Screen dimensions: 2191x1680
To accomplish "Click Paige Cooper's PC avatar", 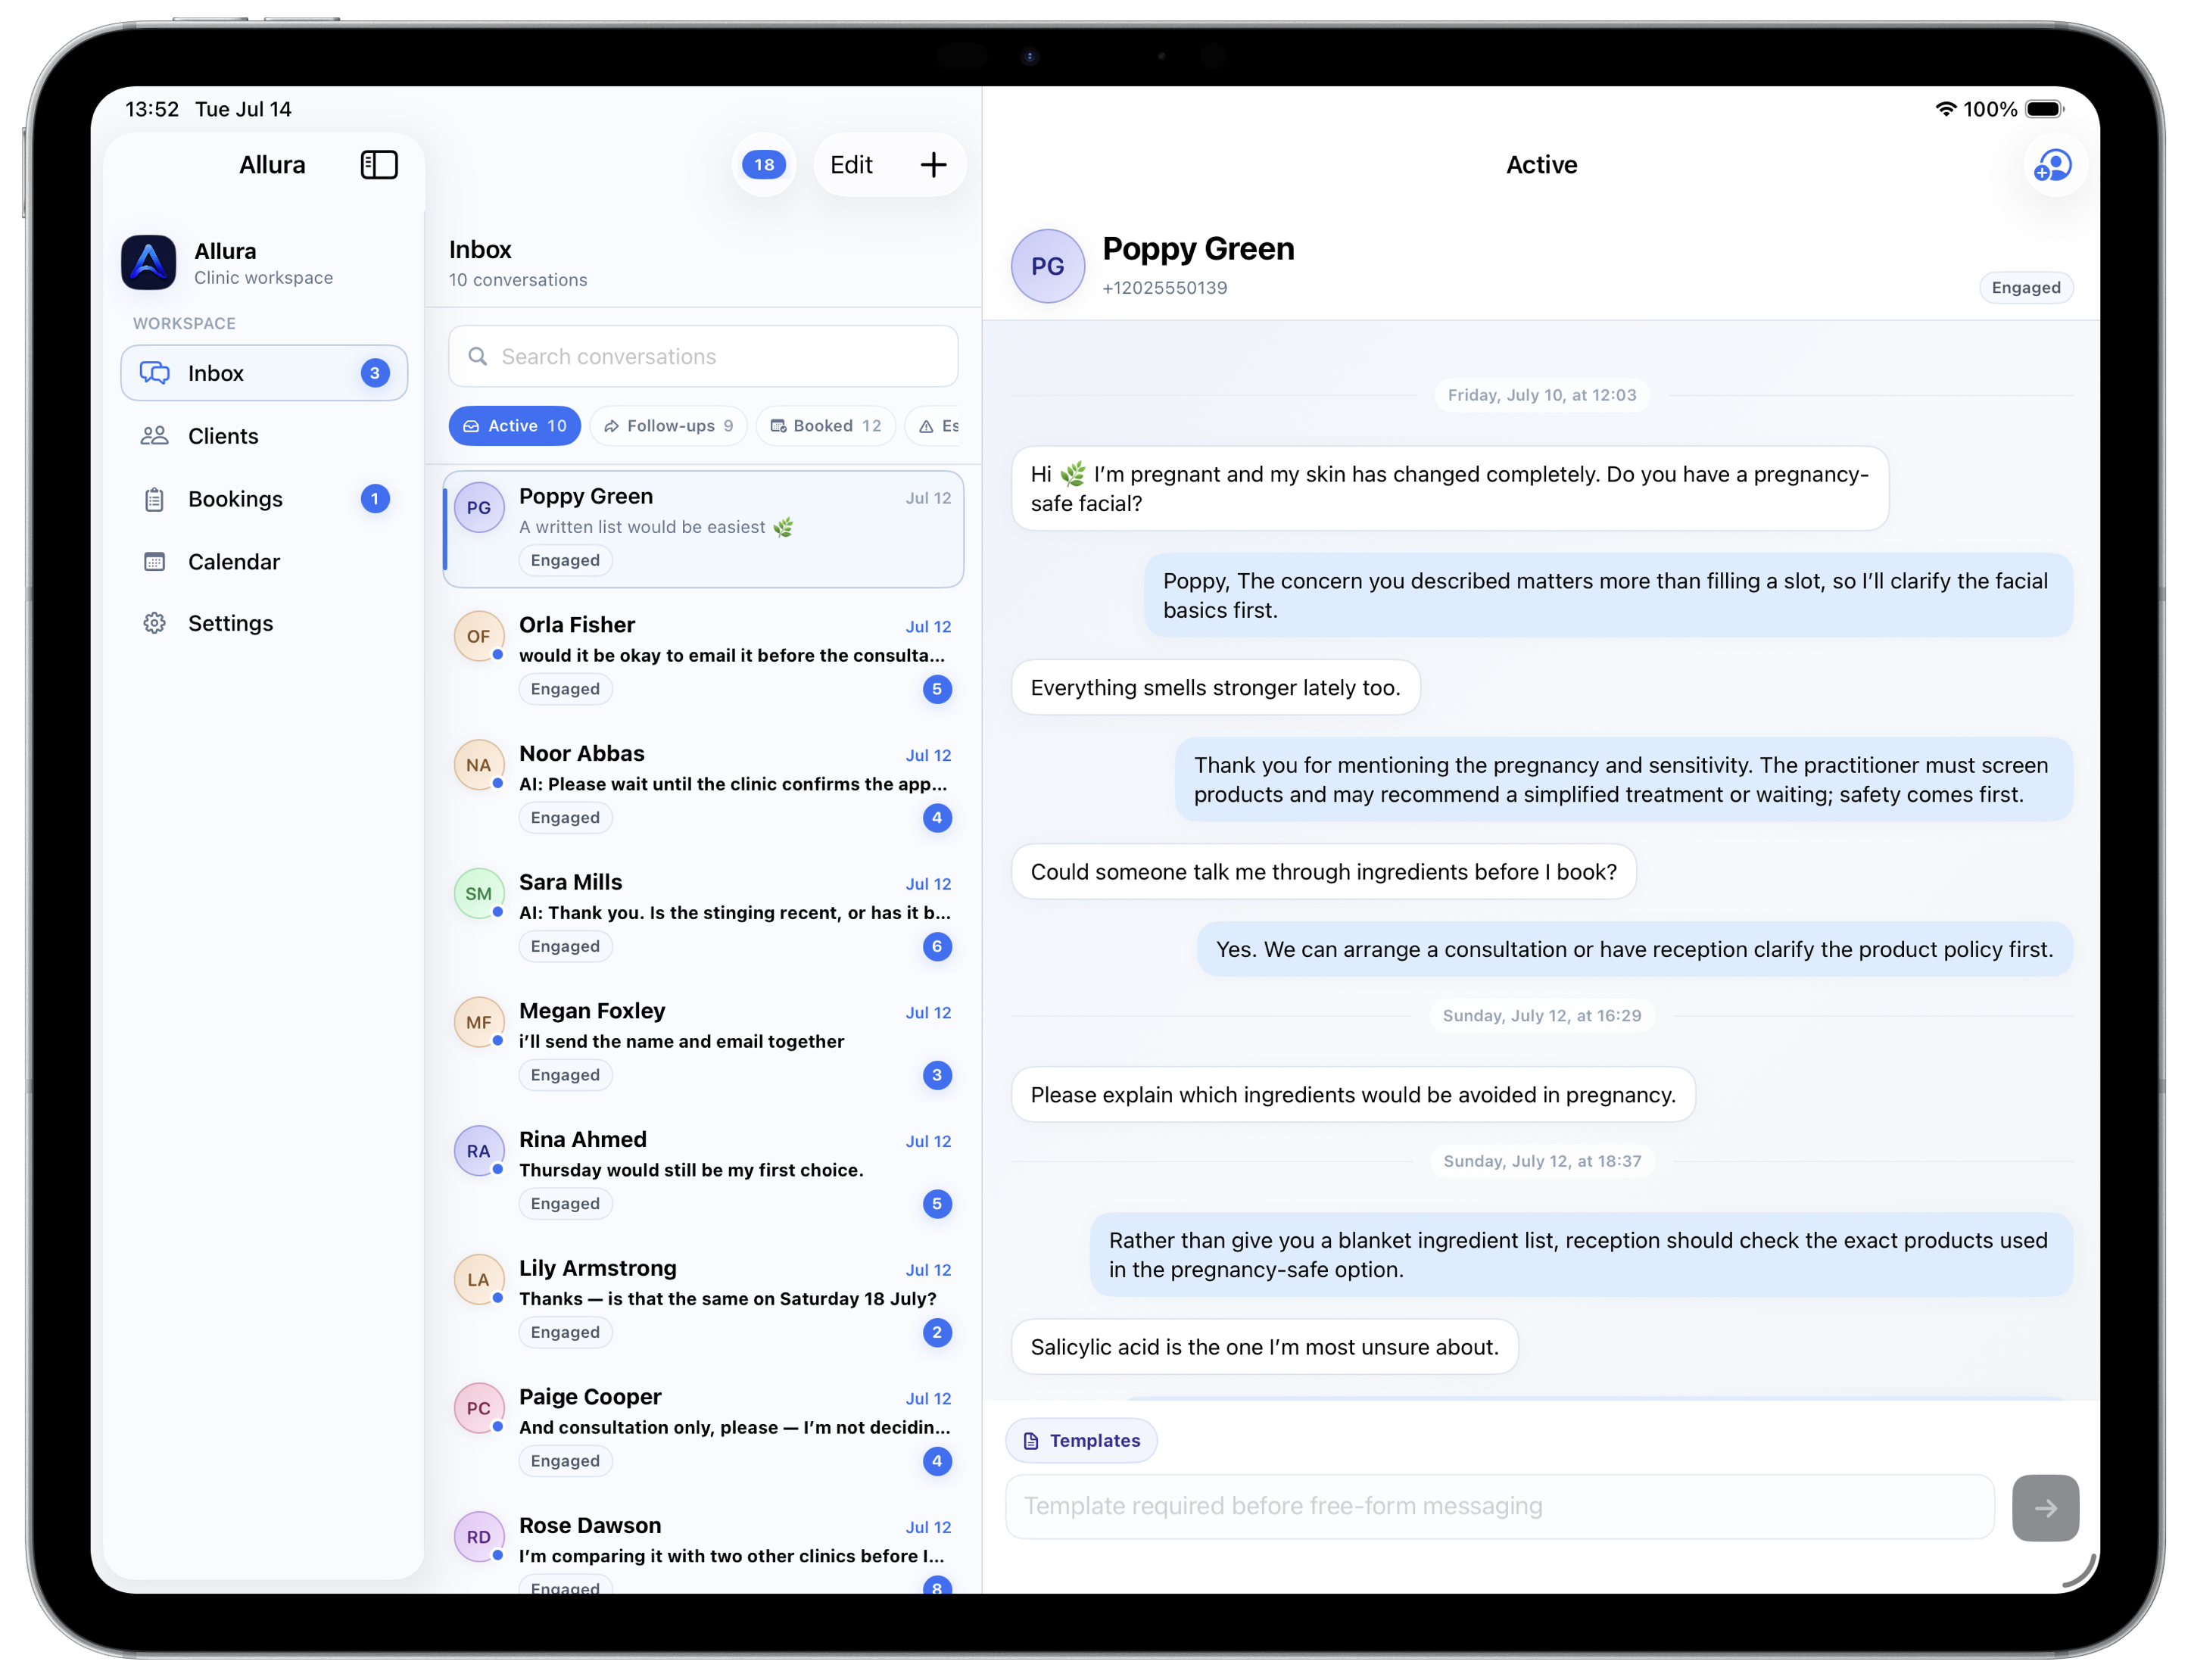I will [x=478, y=1408].
